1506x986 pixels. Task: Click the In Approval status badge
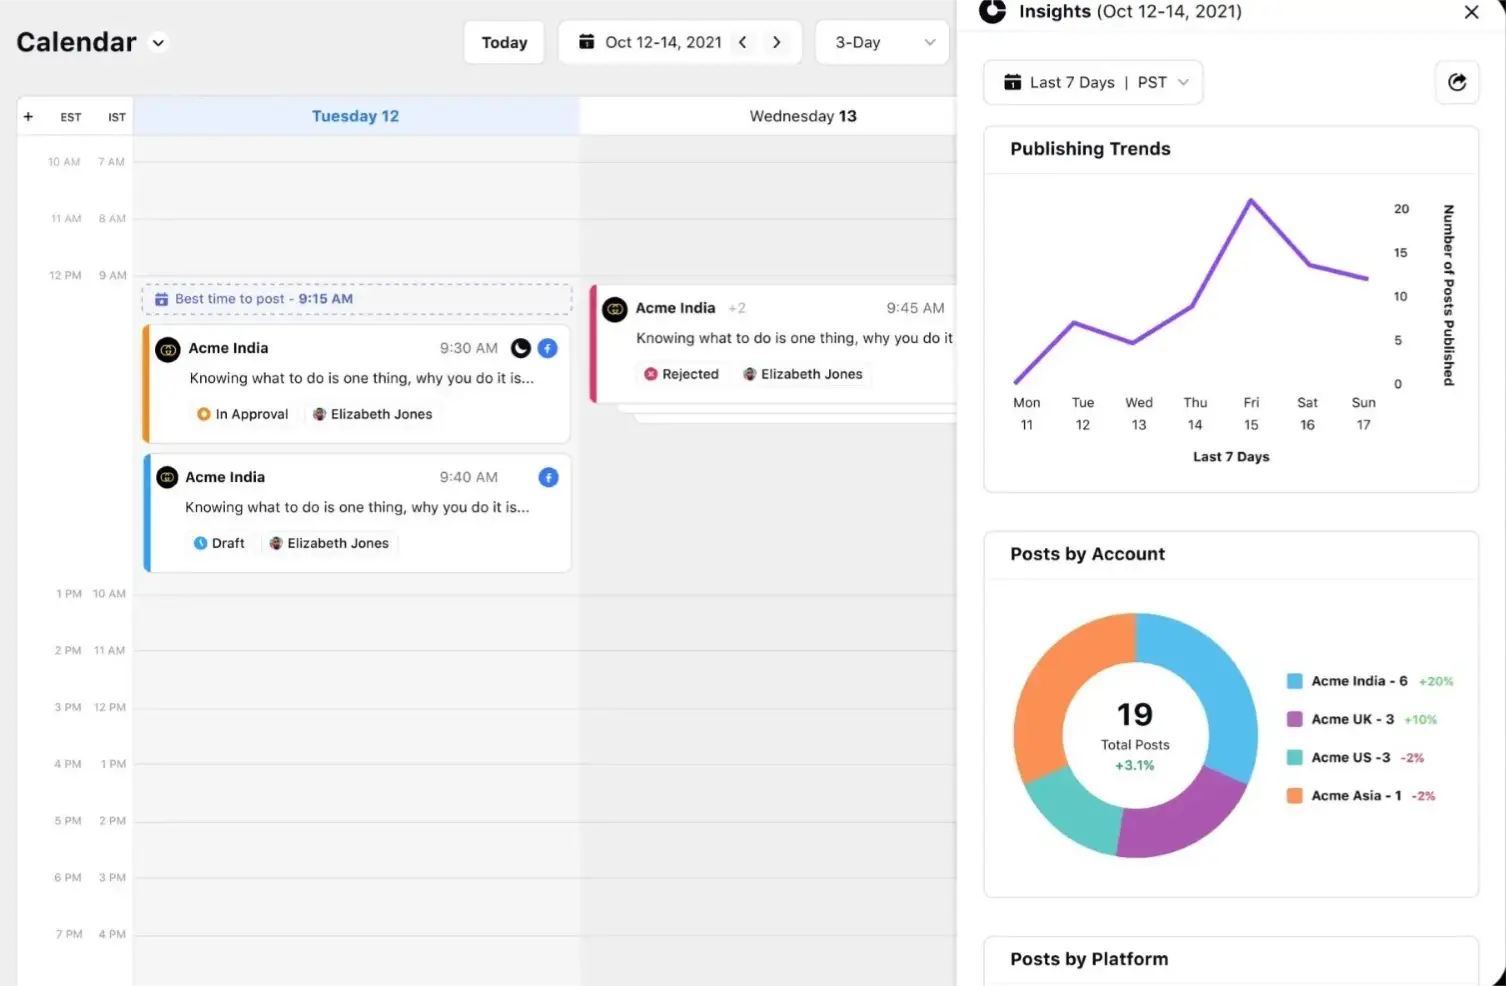click(243, 413)
